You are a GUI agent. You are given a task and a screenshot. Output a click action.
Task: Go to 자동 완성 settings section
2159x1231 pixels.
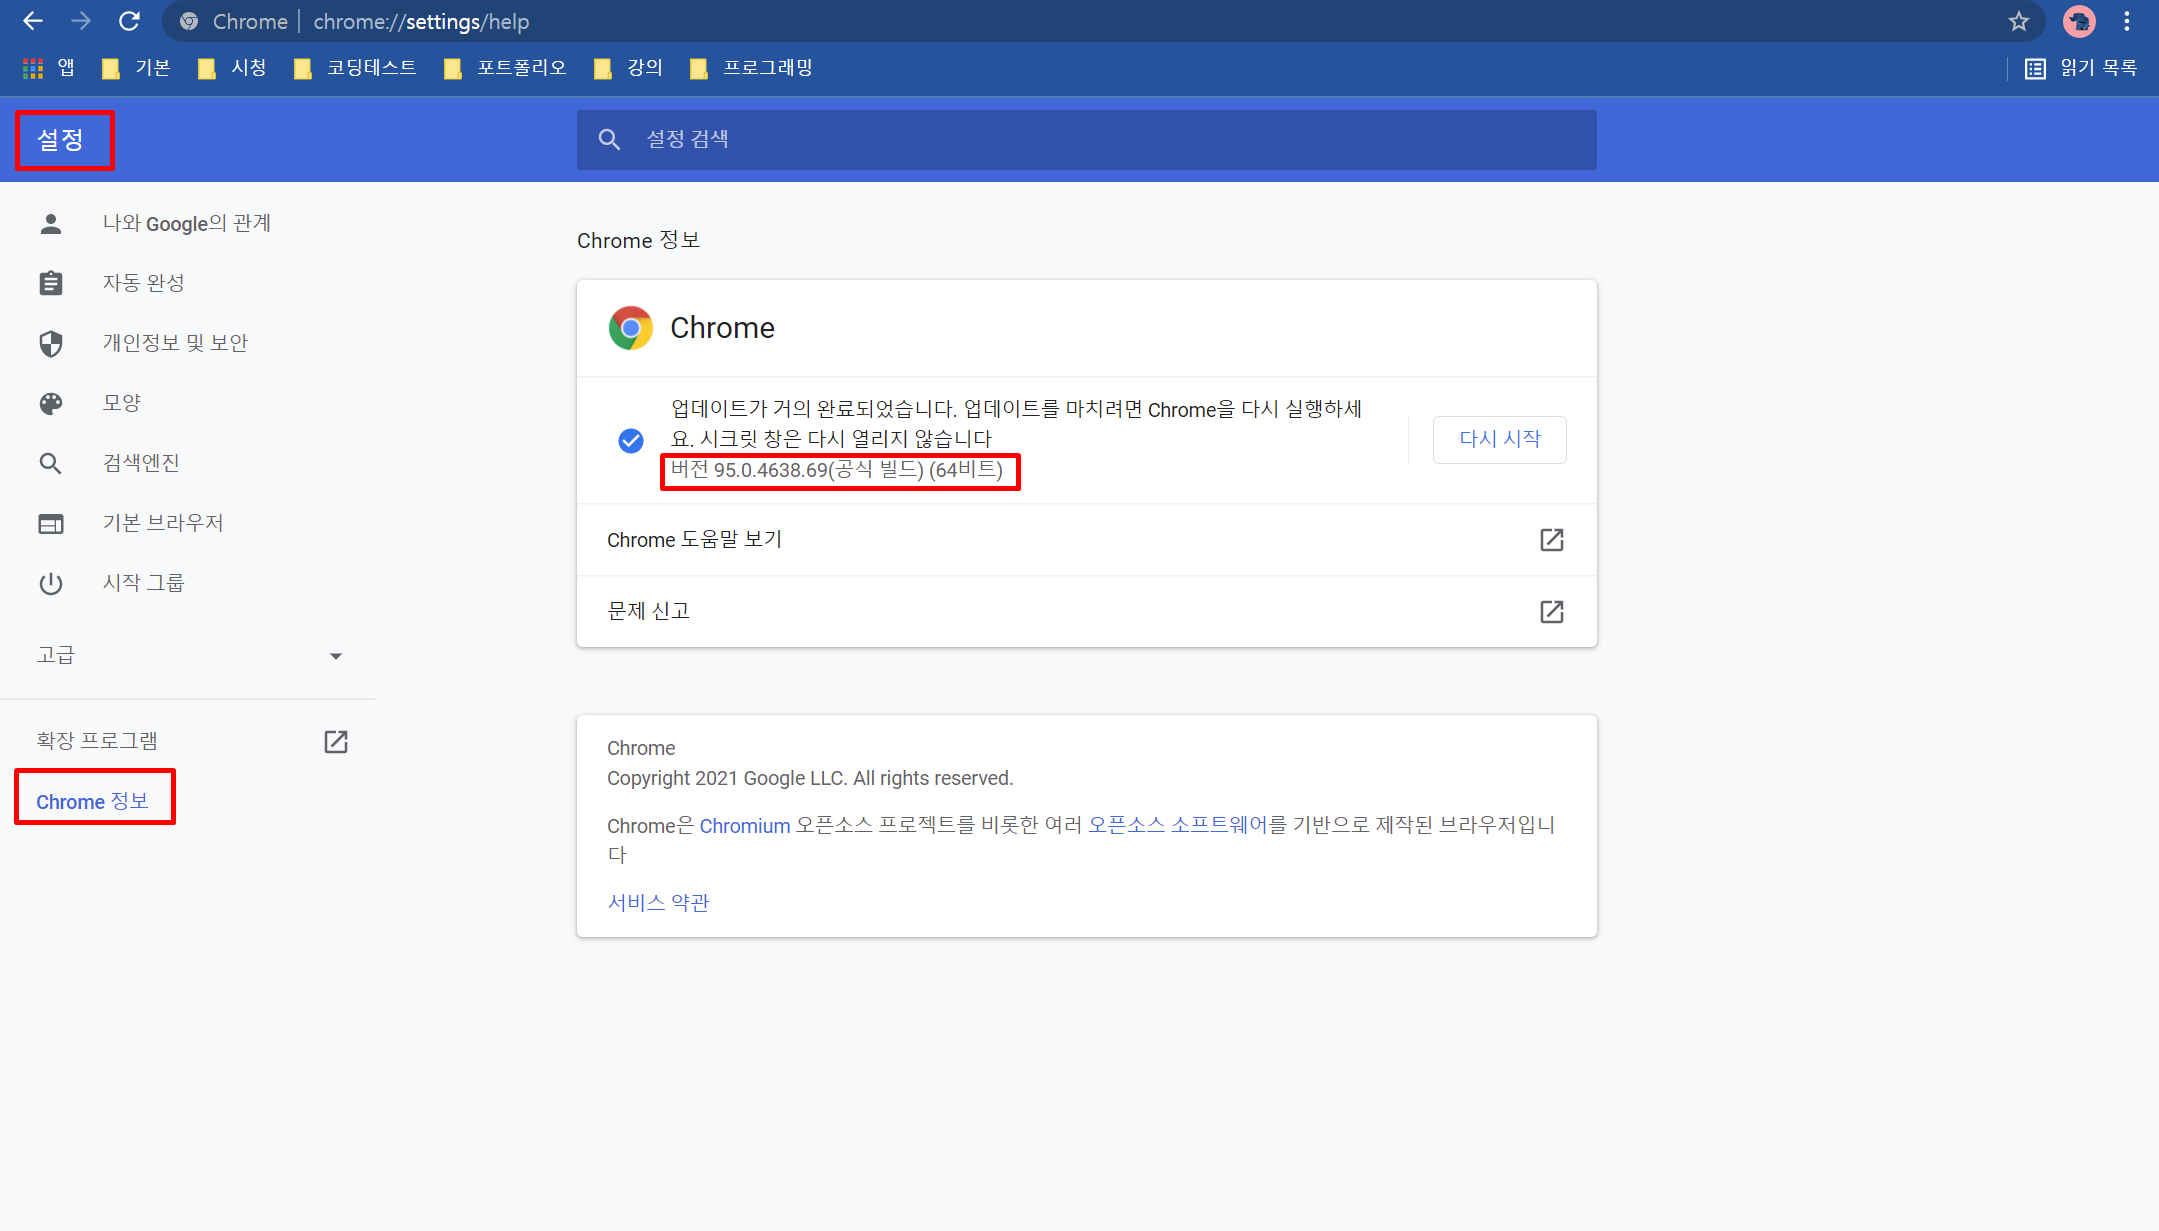click(x=143, y=283)
